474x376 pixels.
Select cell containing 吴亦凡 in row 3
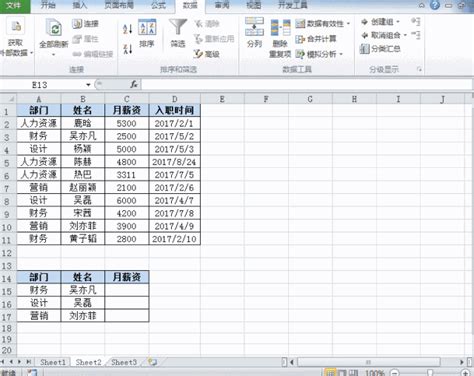pos(83,136)
